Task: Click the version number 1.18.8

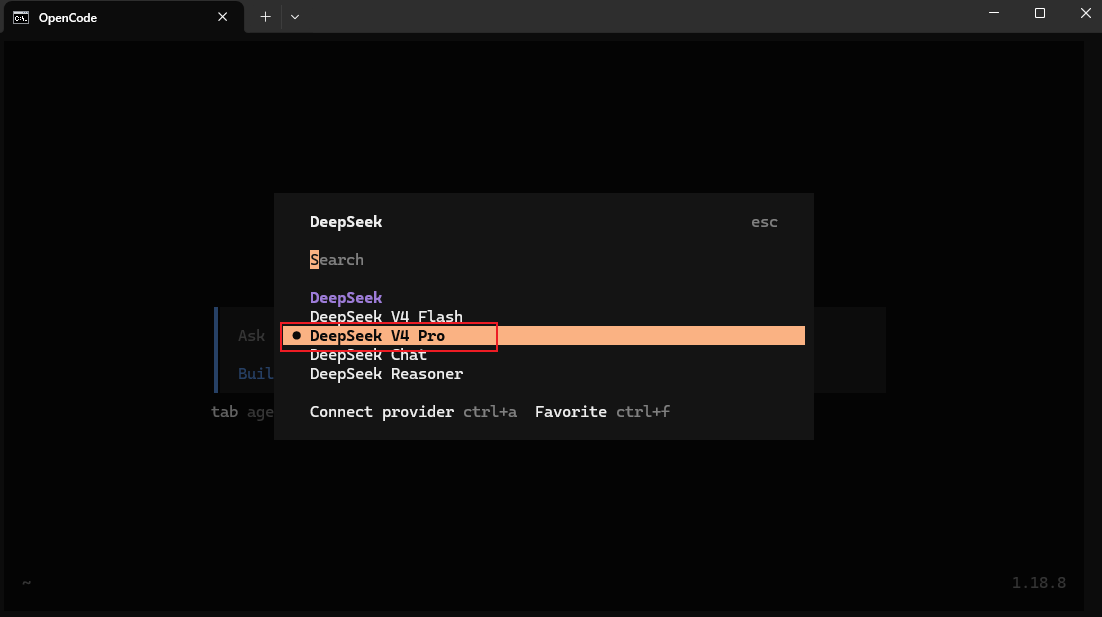Action: pyautogui.click(x=1039, y=583)
